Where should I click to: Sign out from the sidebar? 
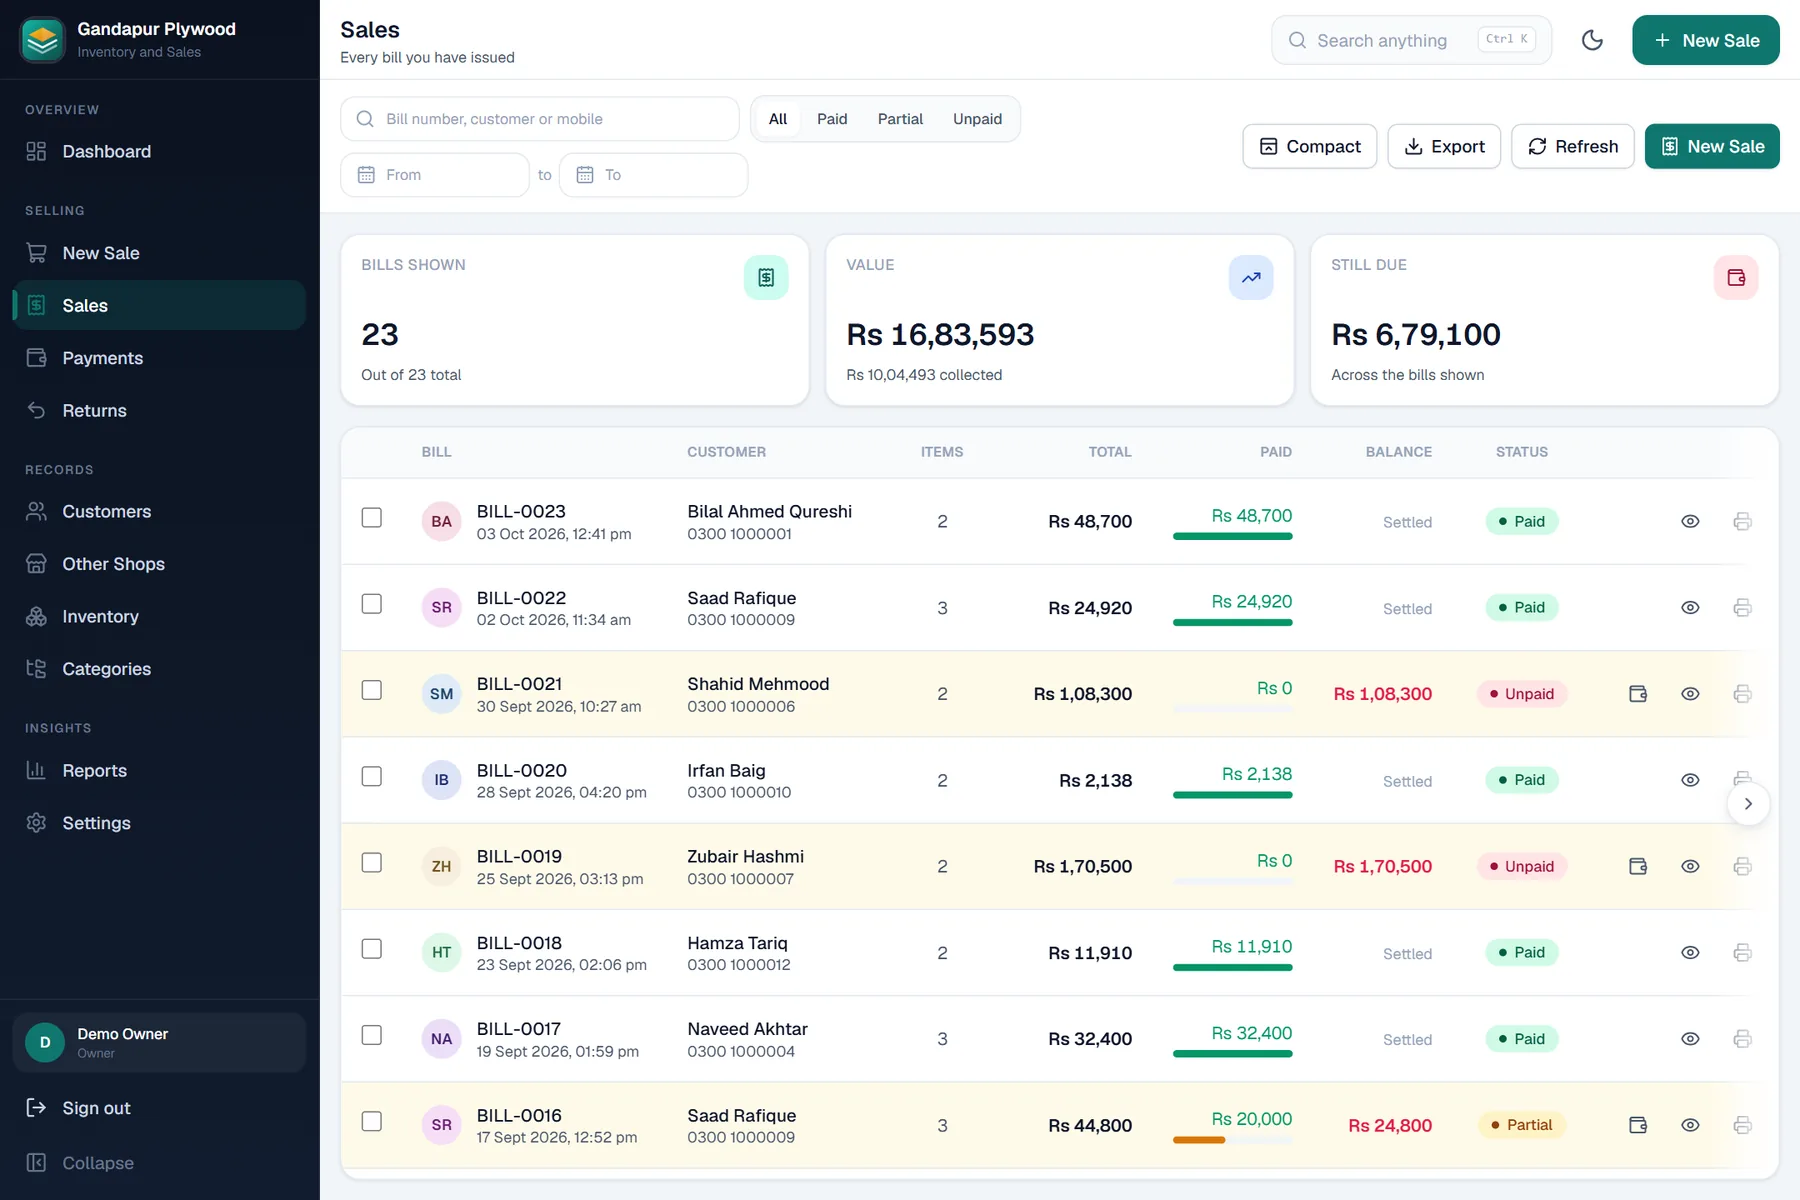(159, 1108)
